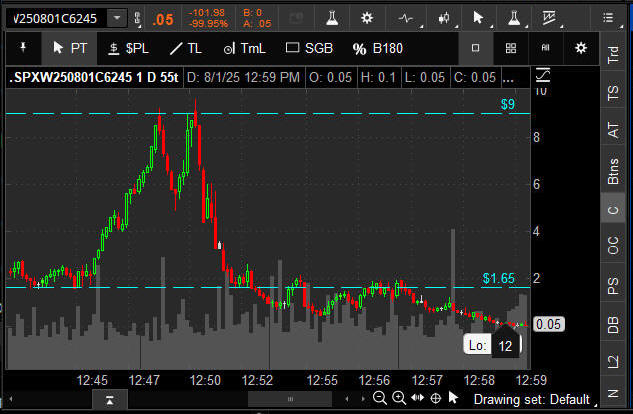Viewport: 633px width, 414px height.
Task: Open the OC sidebar tab
Action: (x=613, y=245)
